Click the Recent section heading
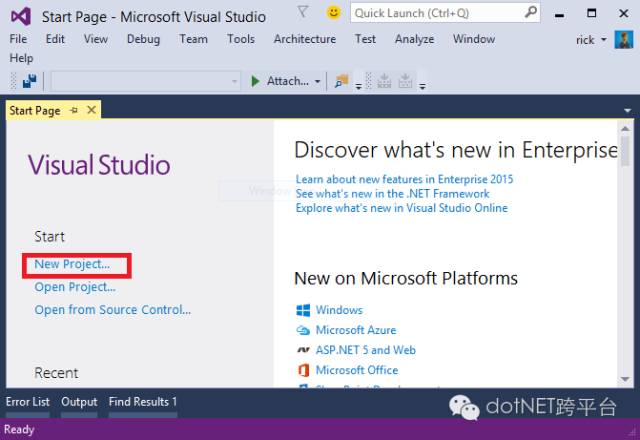This screenshot has height=440, width=640. (56, 373)
